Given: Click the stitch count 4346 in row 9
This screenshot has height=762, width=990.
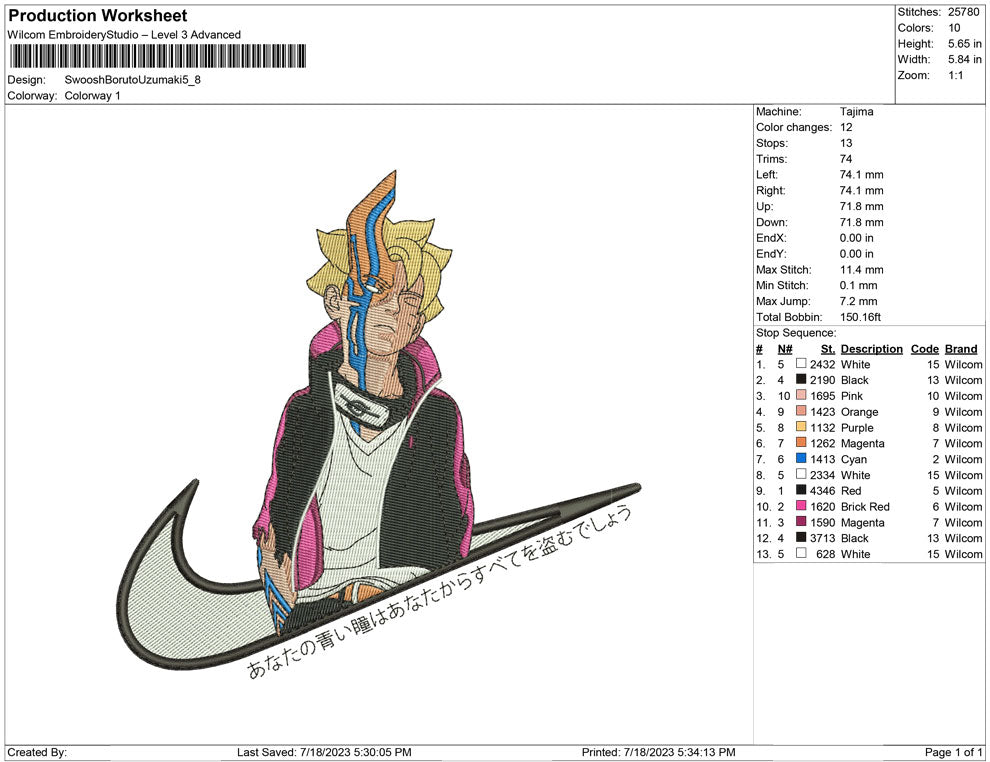Looking at the screenshot, I should 823,491.
